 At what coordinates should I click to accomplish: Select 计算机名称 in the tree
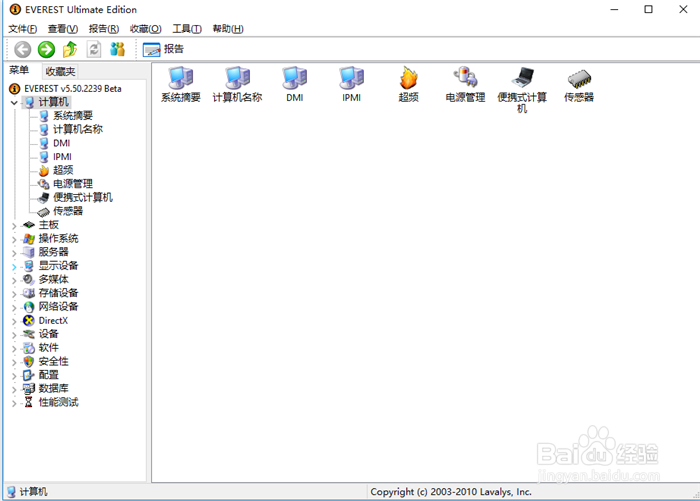(x=78, y=129)
